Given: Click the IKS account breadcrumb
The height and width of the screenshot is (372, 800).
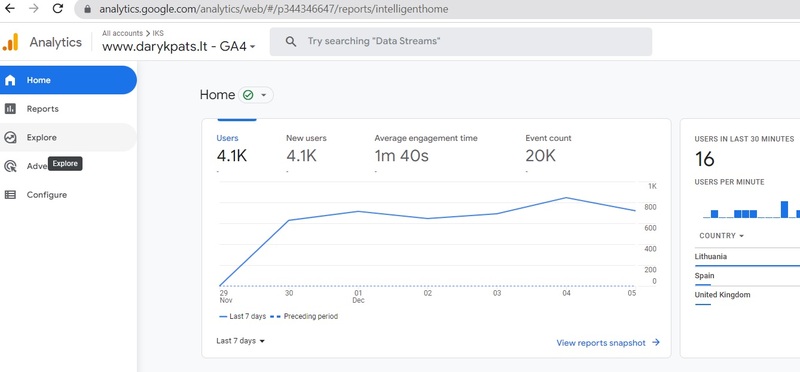Looking at the screenshot, I should coord(158,33).
